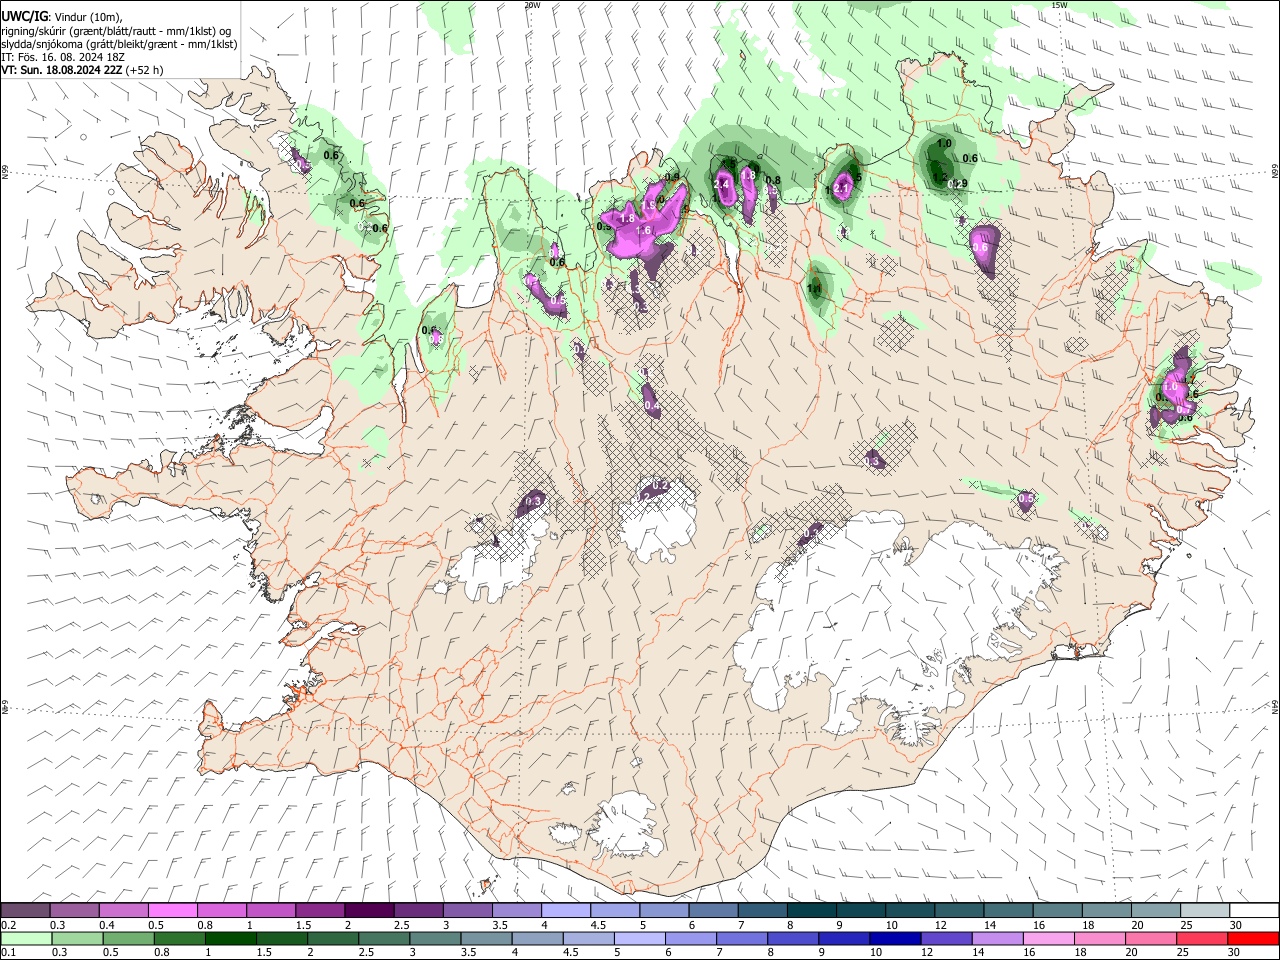Click the 0.4 value in central highlands
This screenshot has width=1280, height=960.
[651, 407]
